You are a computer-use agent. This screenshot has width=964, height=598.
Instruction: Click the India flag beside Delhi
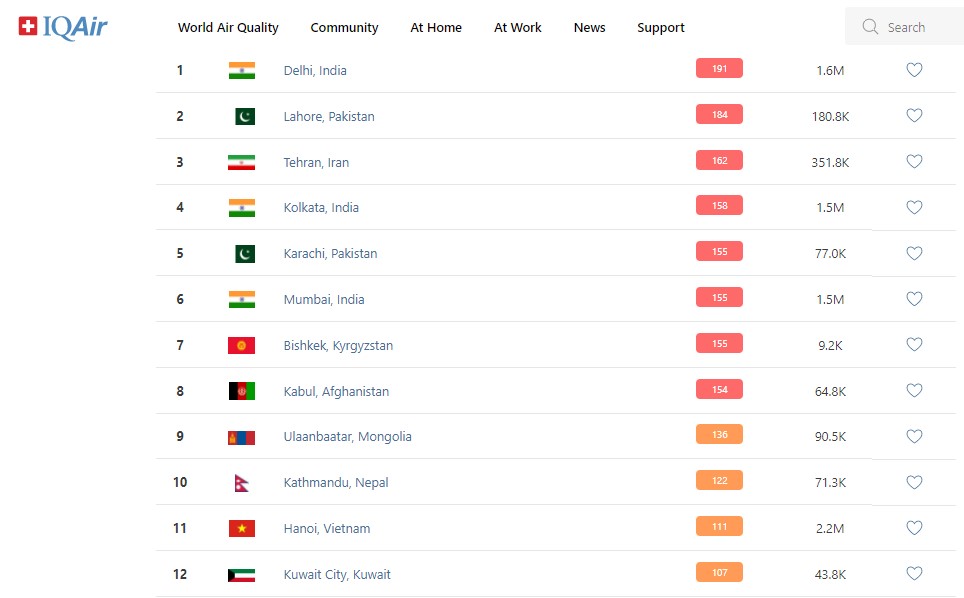(x=241, y=70)
